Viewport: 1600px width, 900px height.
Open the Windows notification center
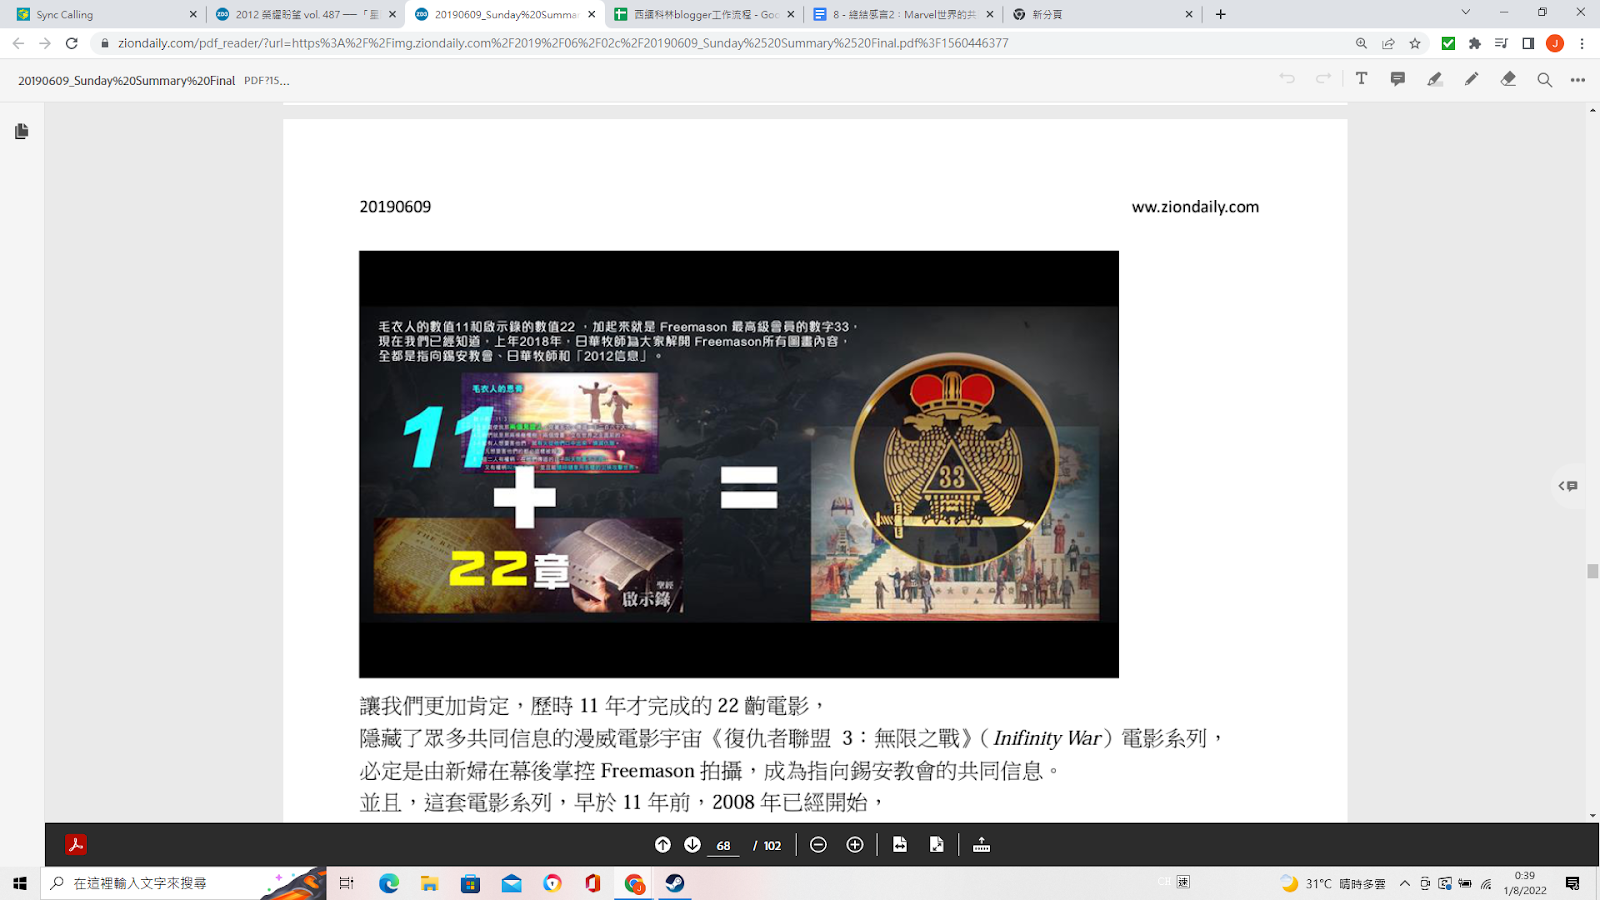(x=1573, y=883)
